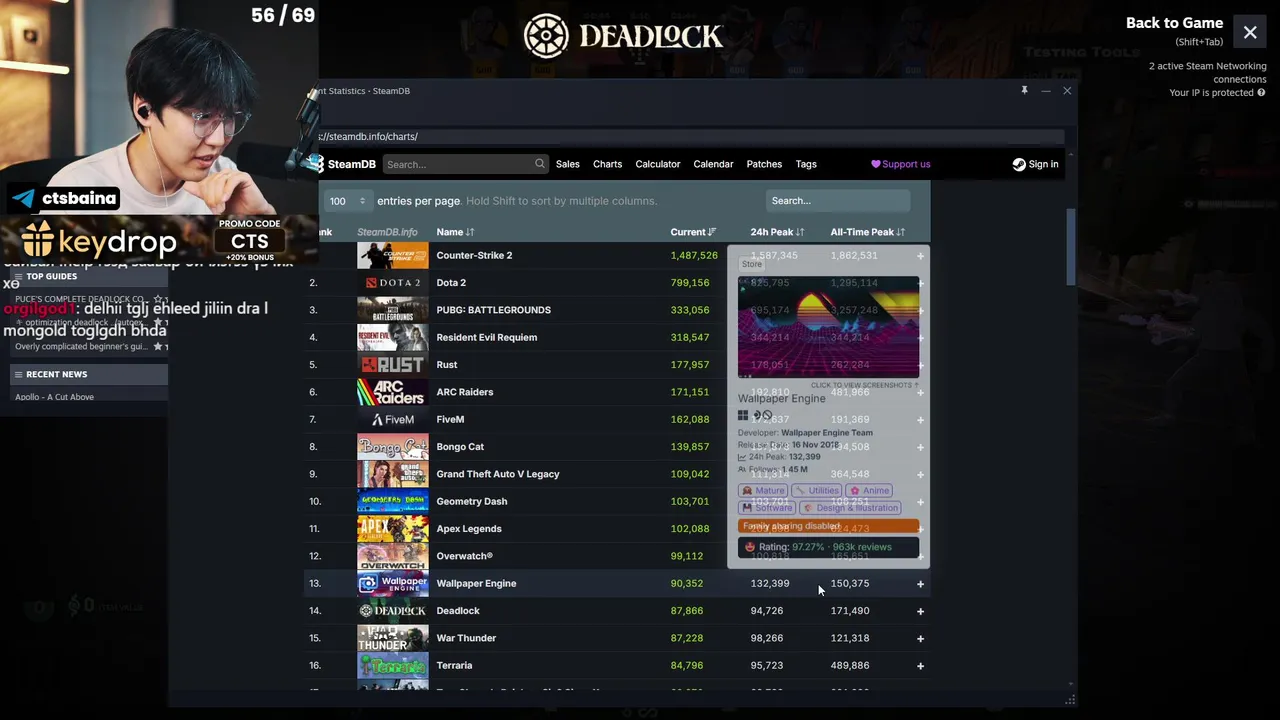The height and width of the screenshot is (720, 1280).
Task: Click Dota 2 current count 799,156
Action: [x=690, y=283]
